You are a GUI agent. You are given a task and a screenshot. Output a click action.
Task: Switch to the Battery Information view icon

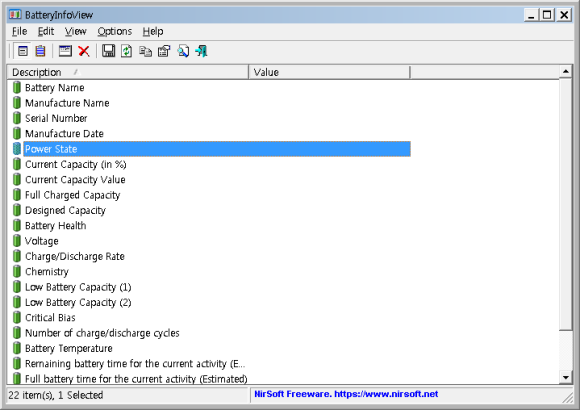tap(23, 51)
